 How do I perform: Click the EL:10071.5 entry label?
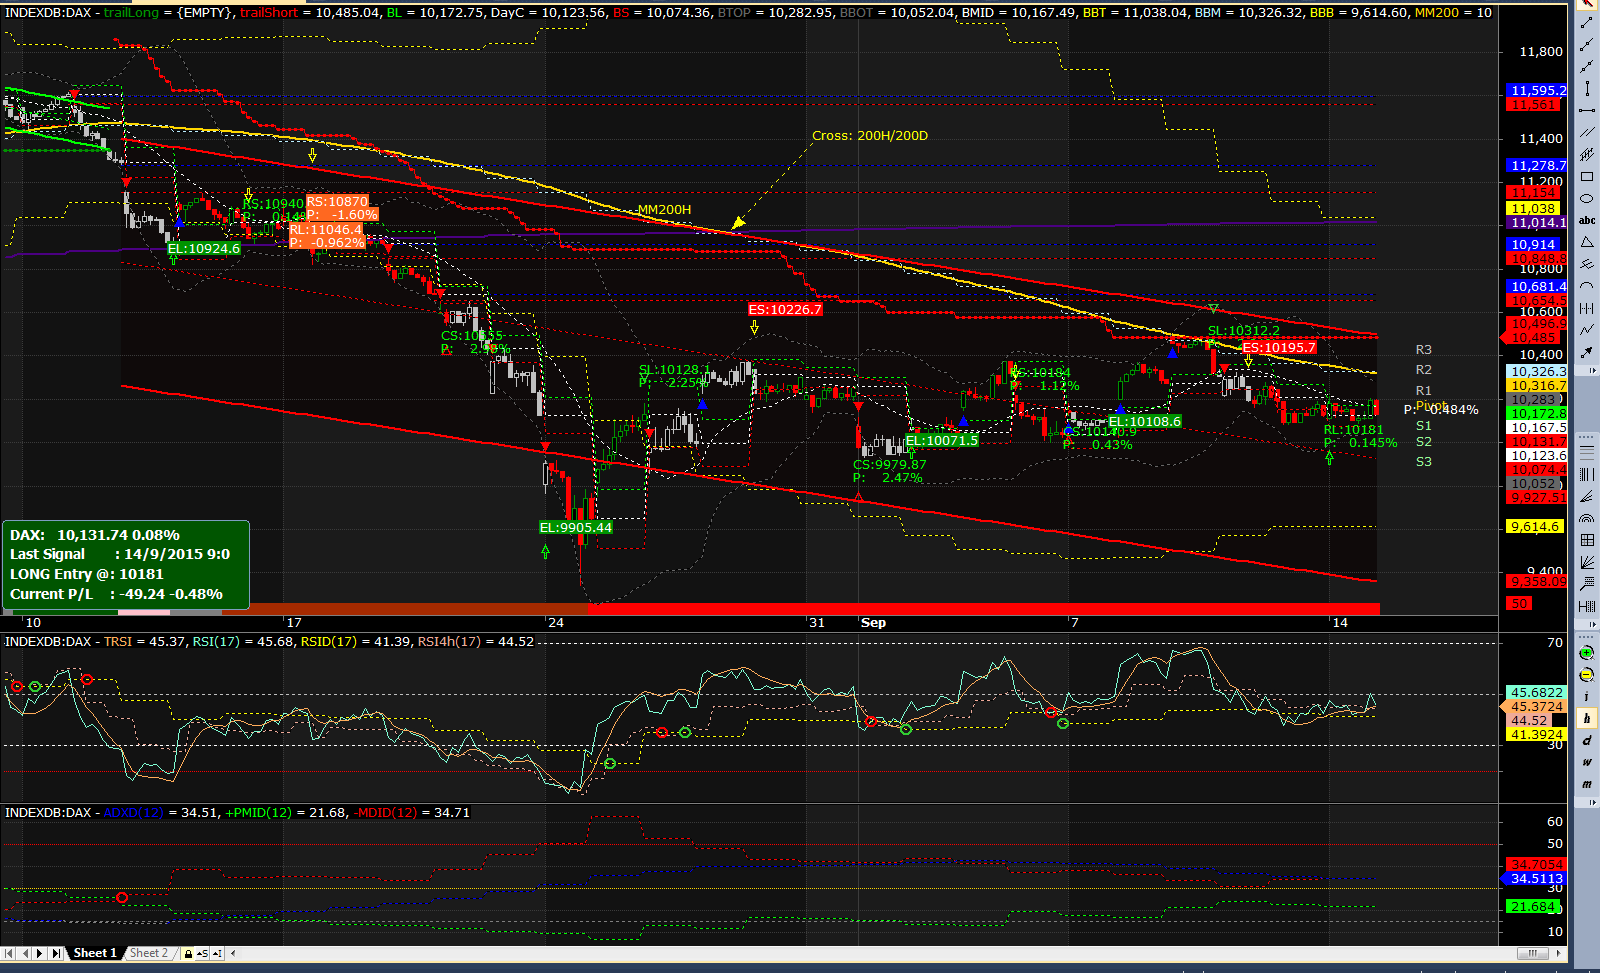[942, 440]
